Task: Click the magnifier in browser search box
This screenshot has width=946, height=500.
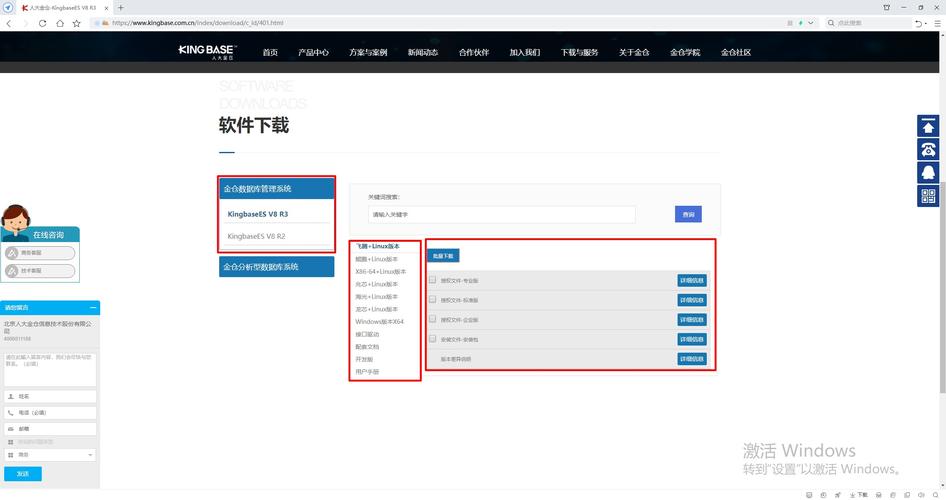Action: click(x=831, y=23)
